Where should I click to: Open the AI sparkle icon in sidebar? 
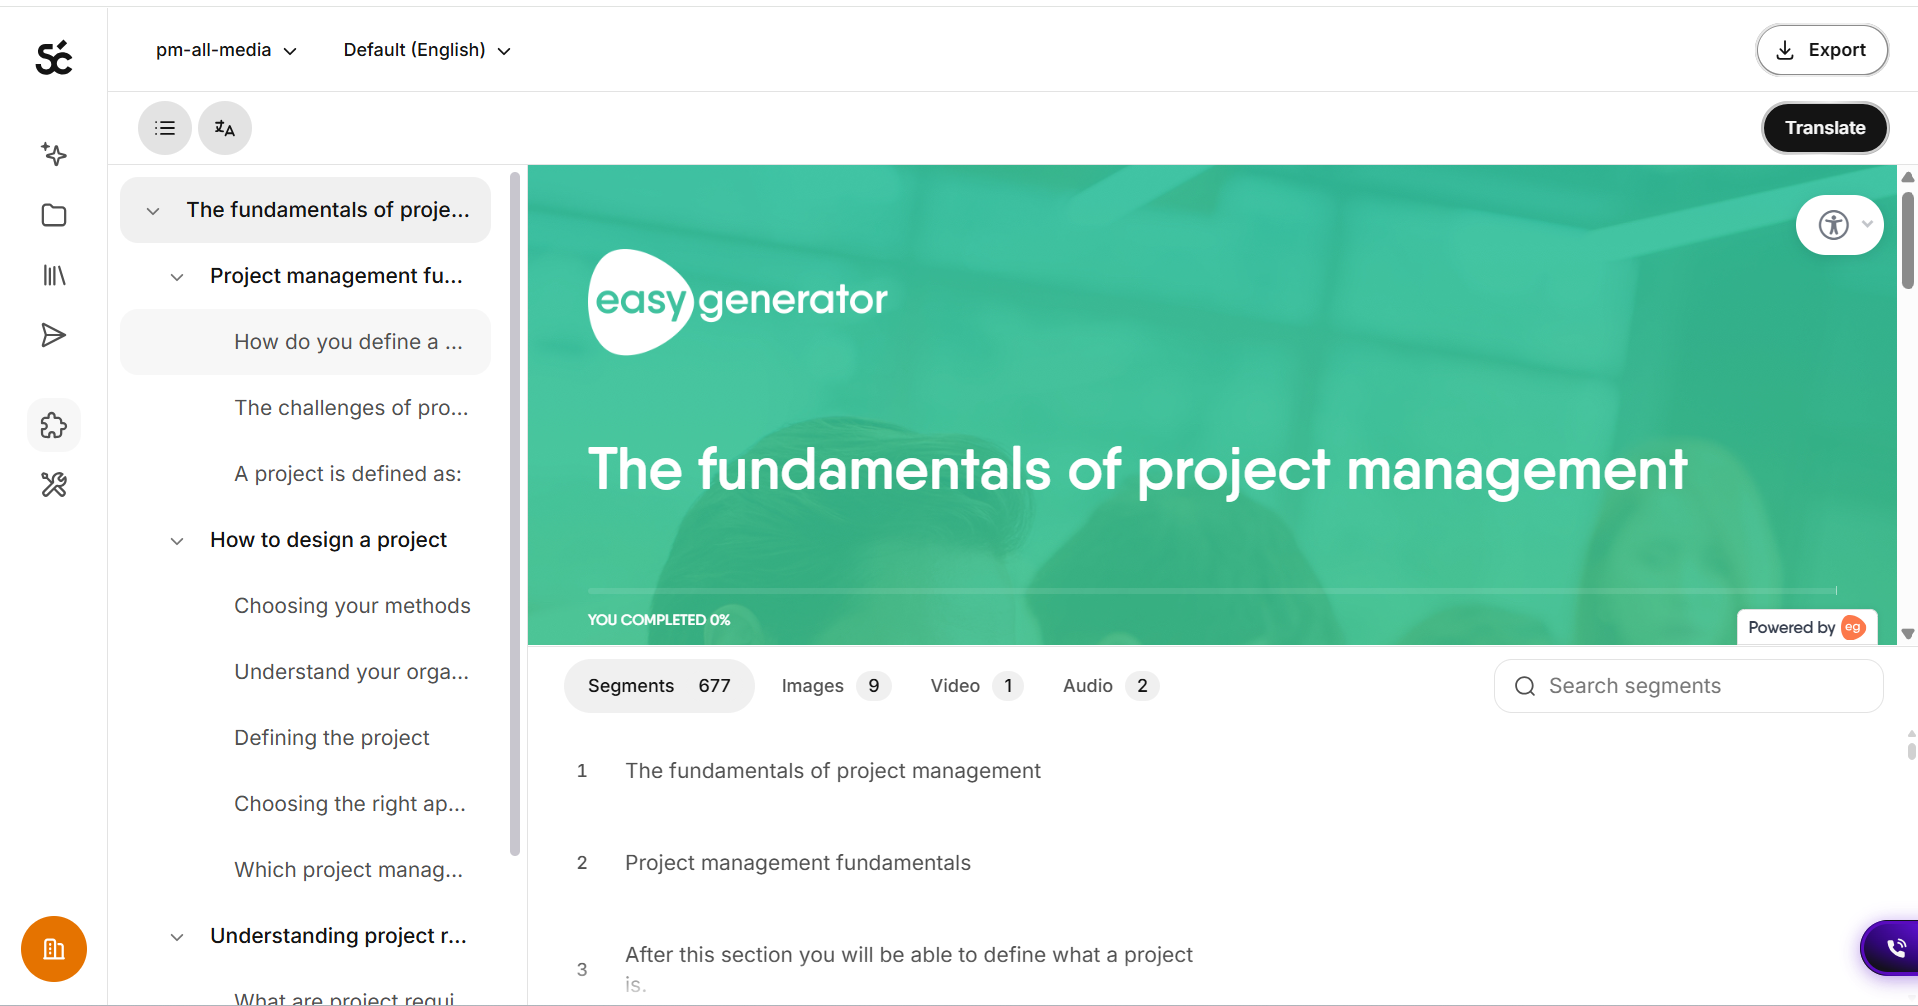[54, 154]
